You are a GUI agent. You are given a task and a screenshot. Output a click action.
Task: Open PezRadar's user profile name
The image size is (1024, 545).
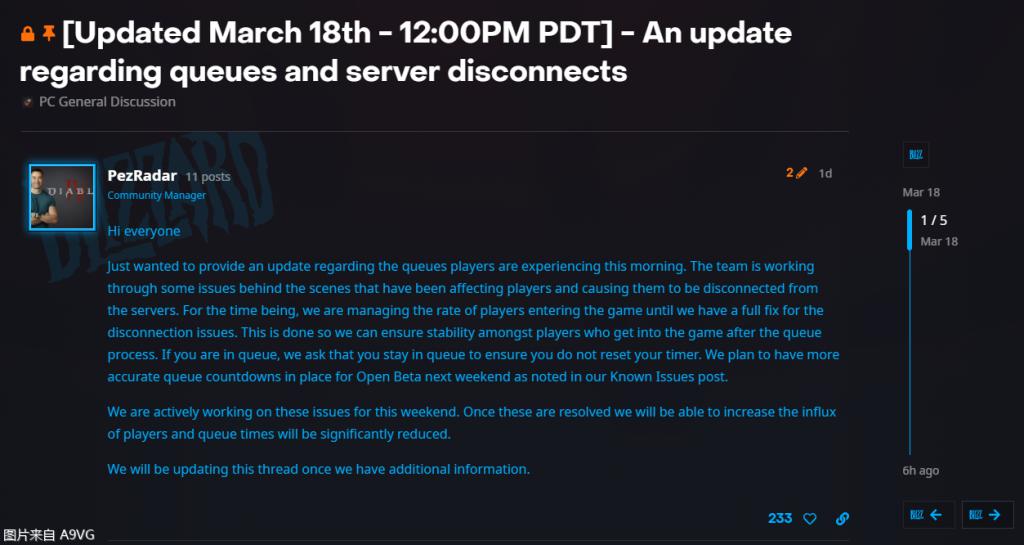click(x=142, y=176)
